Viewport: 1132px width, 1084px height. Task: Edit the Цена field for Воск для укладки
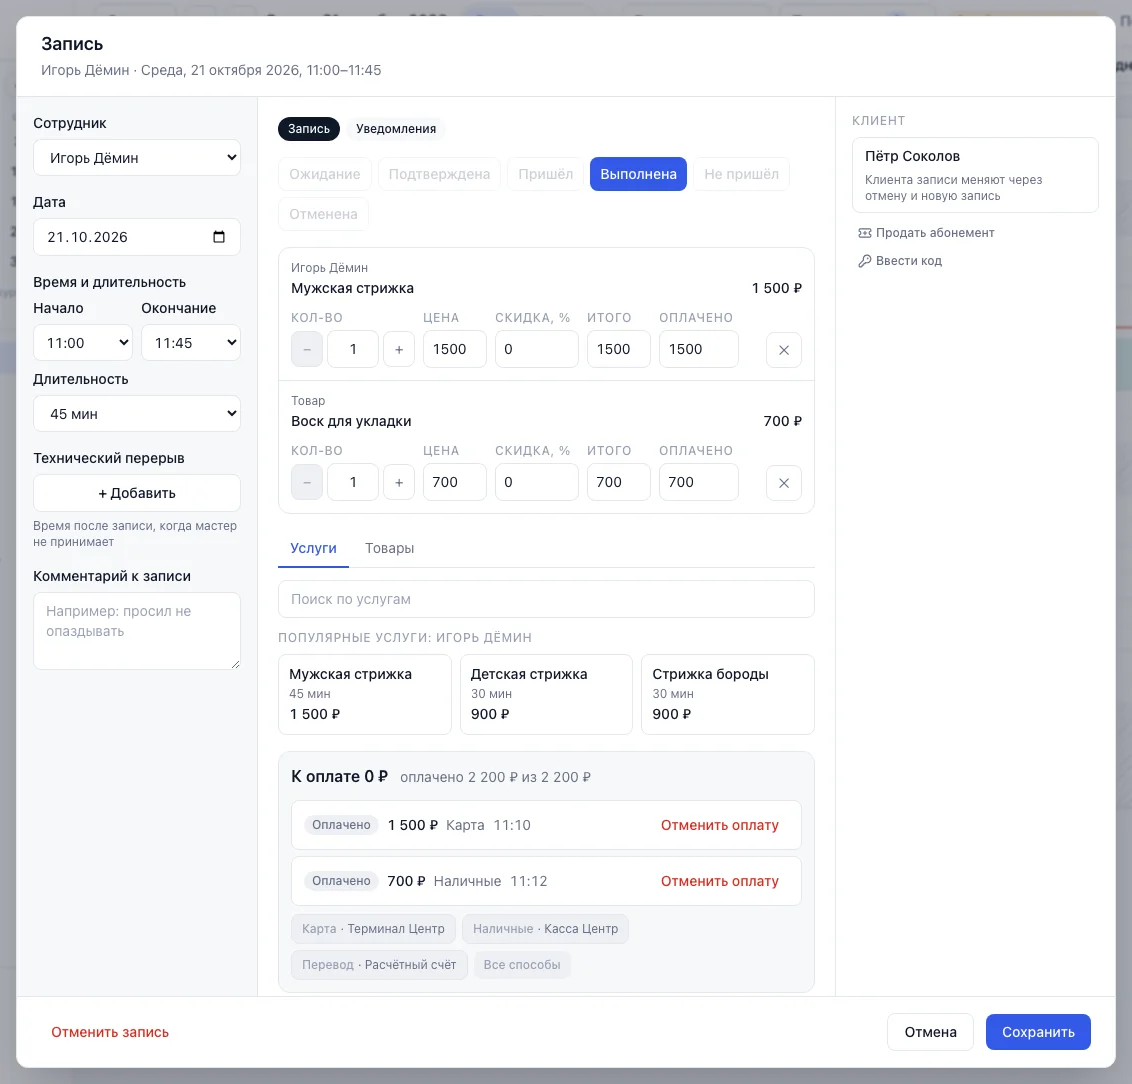[x=454, y=482]
